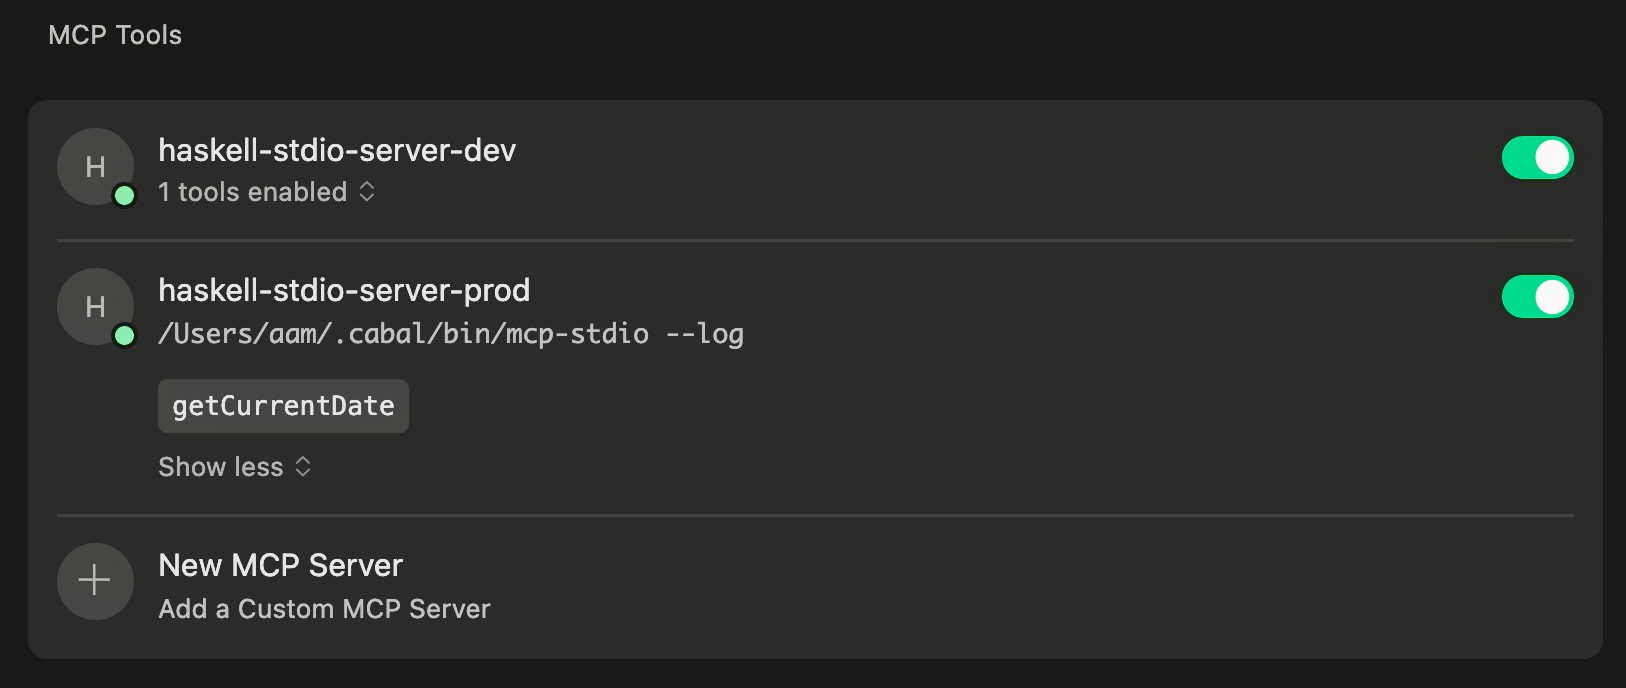Click the chevron beside 1 tools enabled

pos(367,192)
